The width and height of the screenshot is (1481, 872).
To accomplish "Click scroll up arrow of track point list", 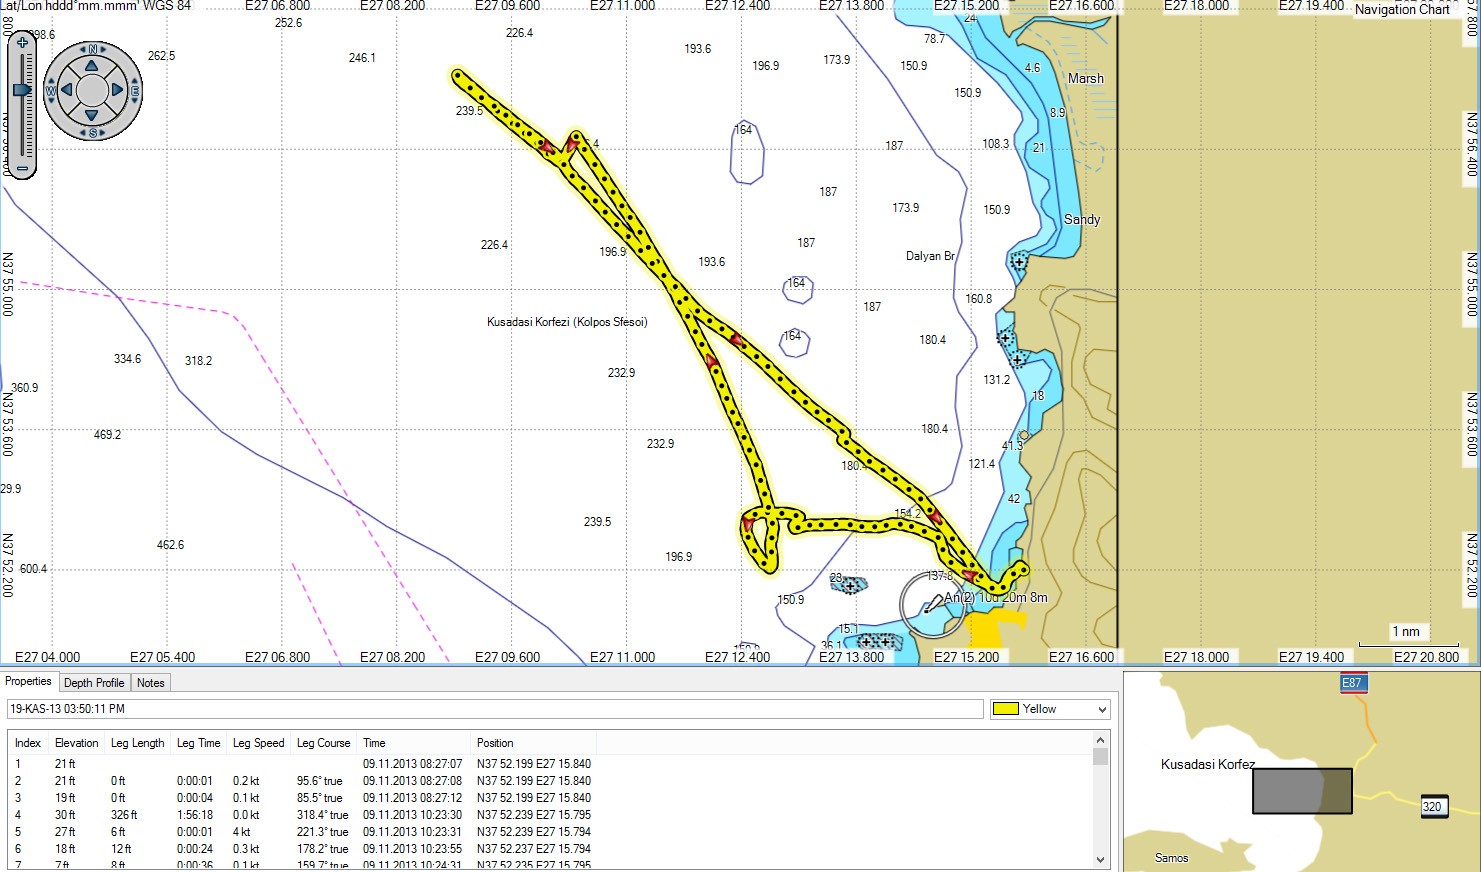I will (x=1101, y=740).
